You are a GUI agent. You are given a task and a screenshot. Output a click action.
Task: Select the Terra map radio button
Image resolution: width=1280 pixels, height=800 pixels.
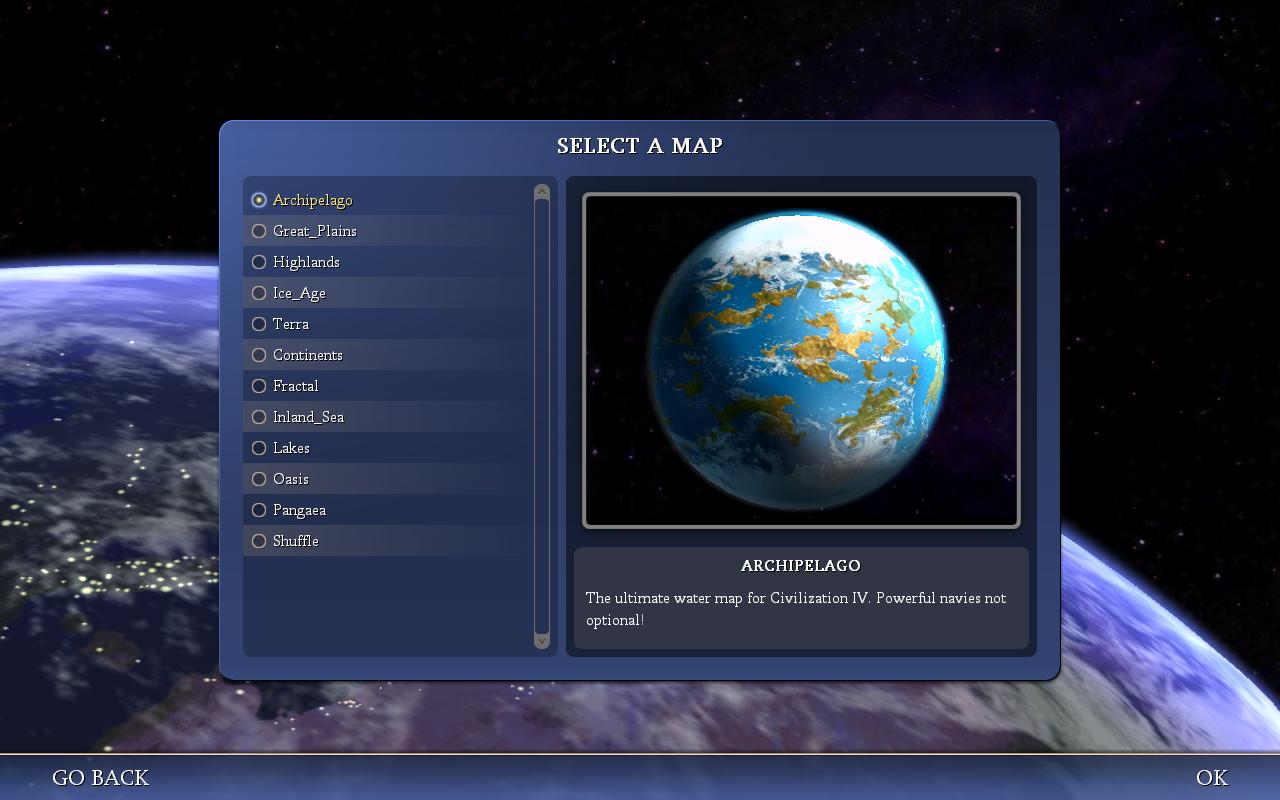click(x=259, y=324)
